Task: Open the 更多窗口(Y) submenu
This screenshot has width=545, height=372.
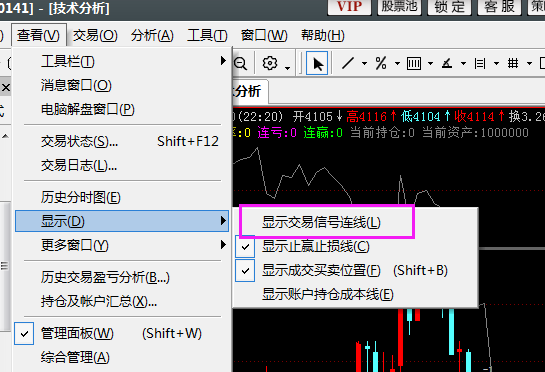Action: 122,245
